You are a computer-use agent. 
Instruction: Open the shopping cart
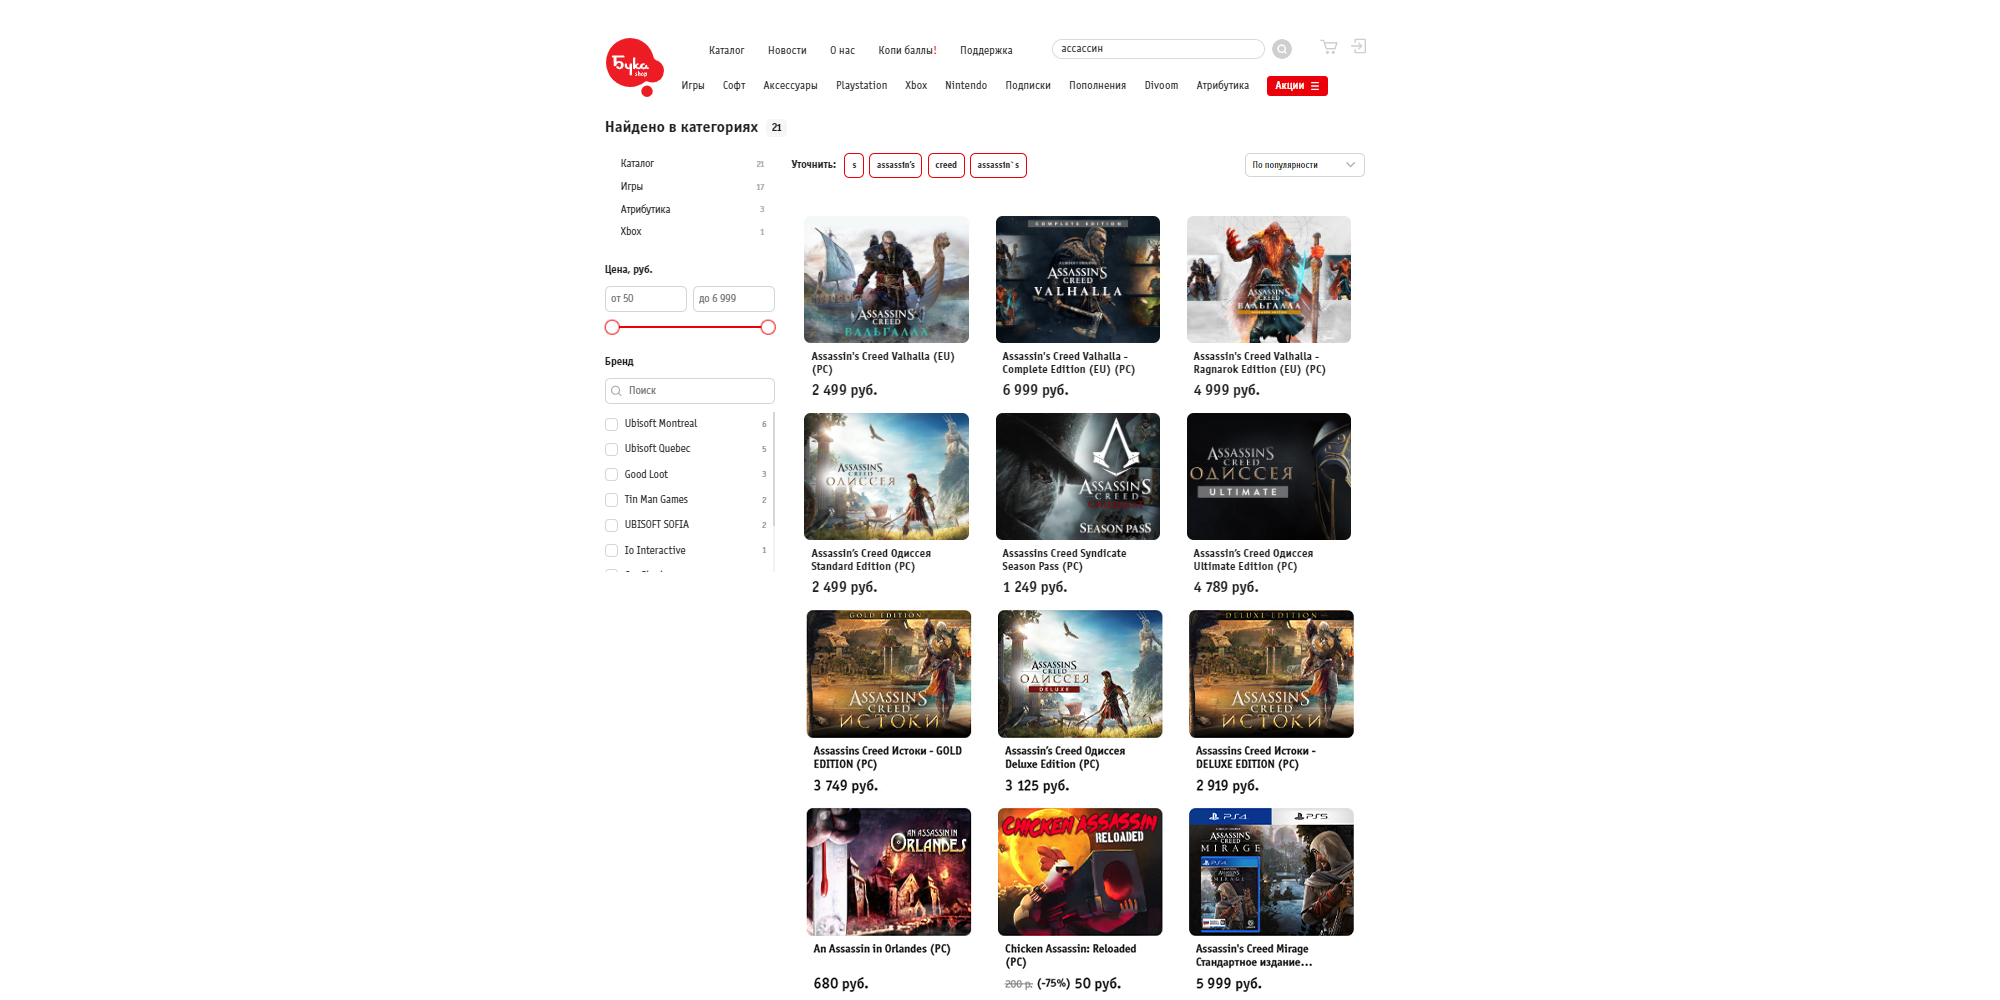[1328, 47]
